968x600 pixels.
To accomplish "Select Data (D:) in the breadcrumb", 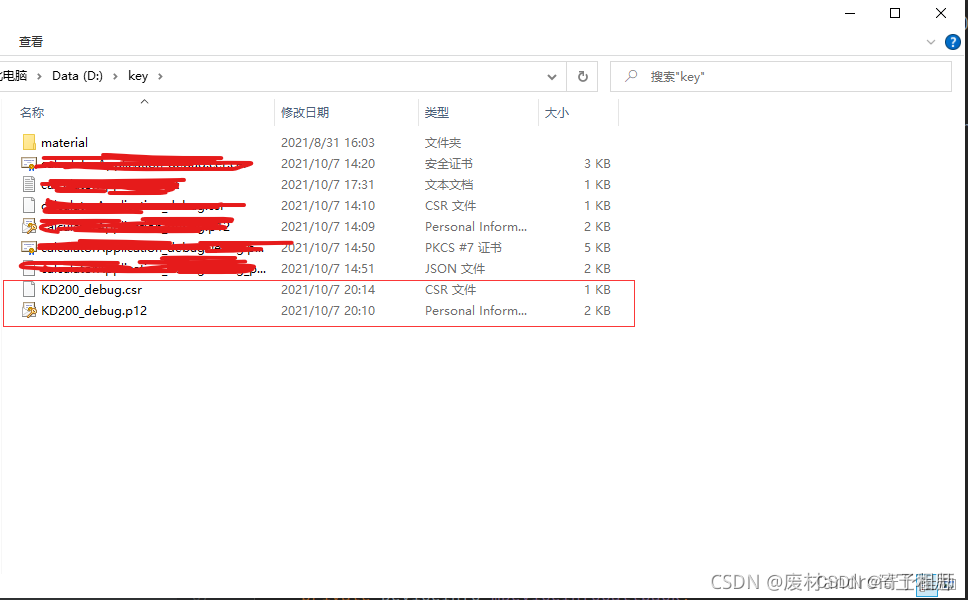I will click(x=77, y=76).
